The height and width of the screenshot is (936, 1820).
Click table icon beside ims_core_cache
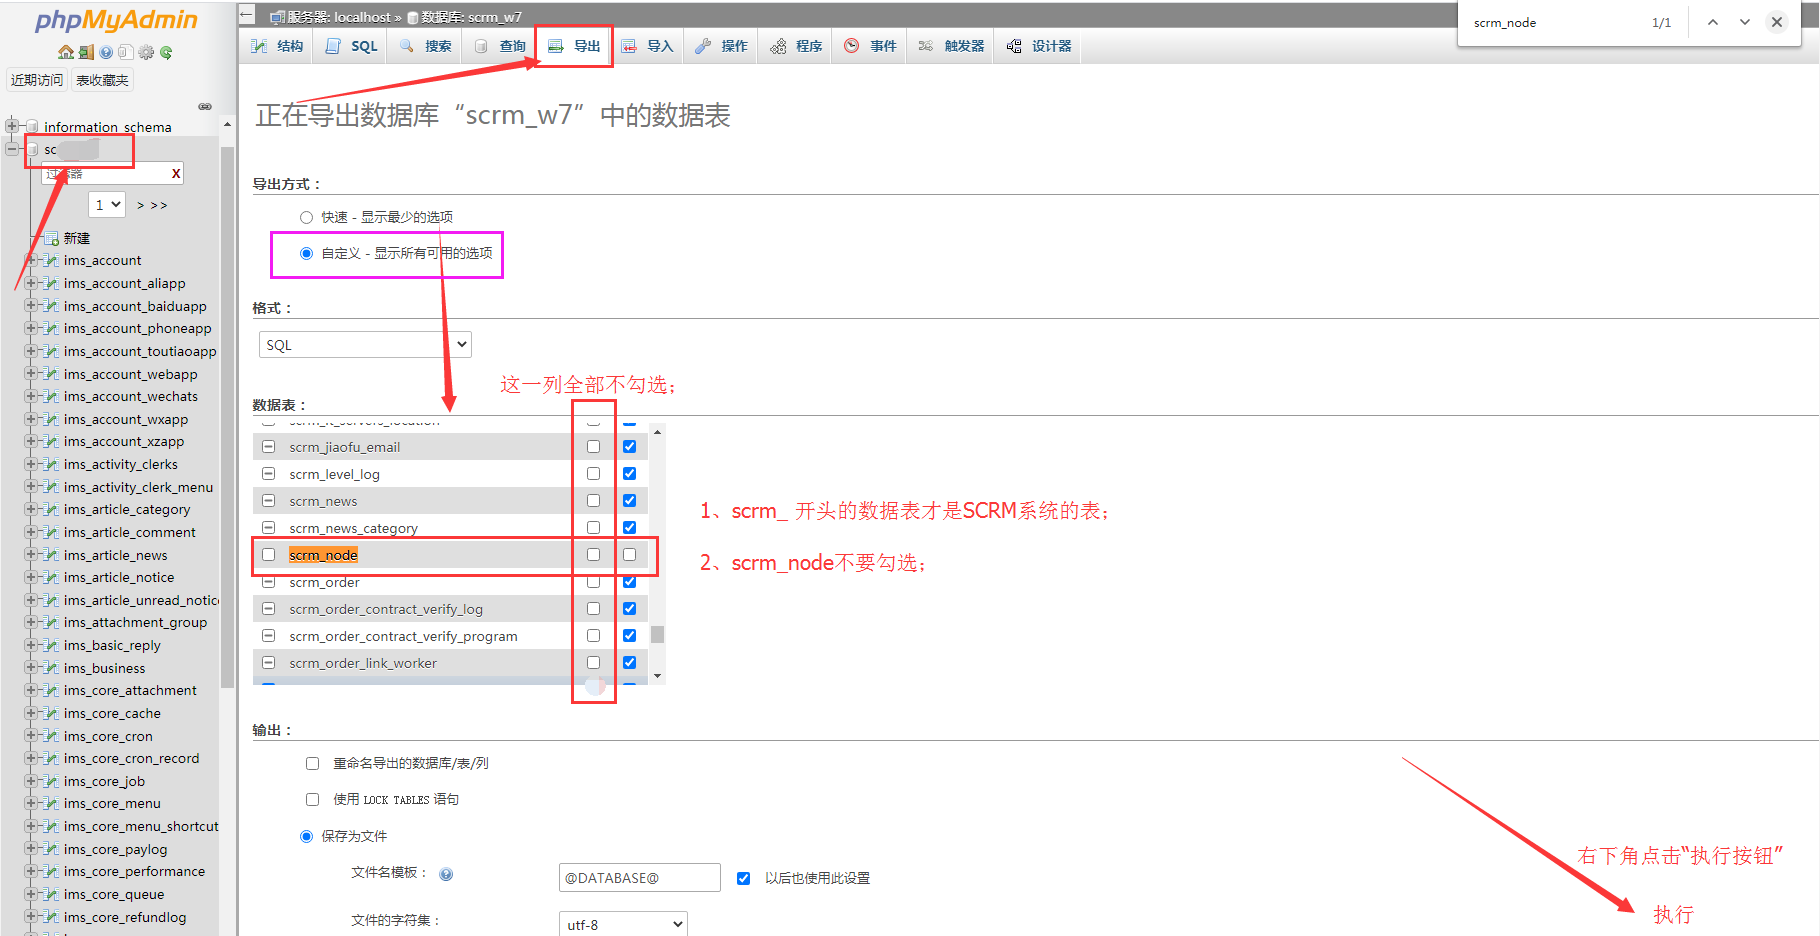[51, 713]
